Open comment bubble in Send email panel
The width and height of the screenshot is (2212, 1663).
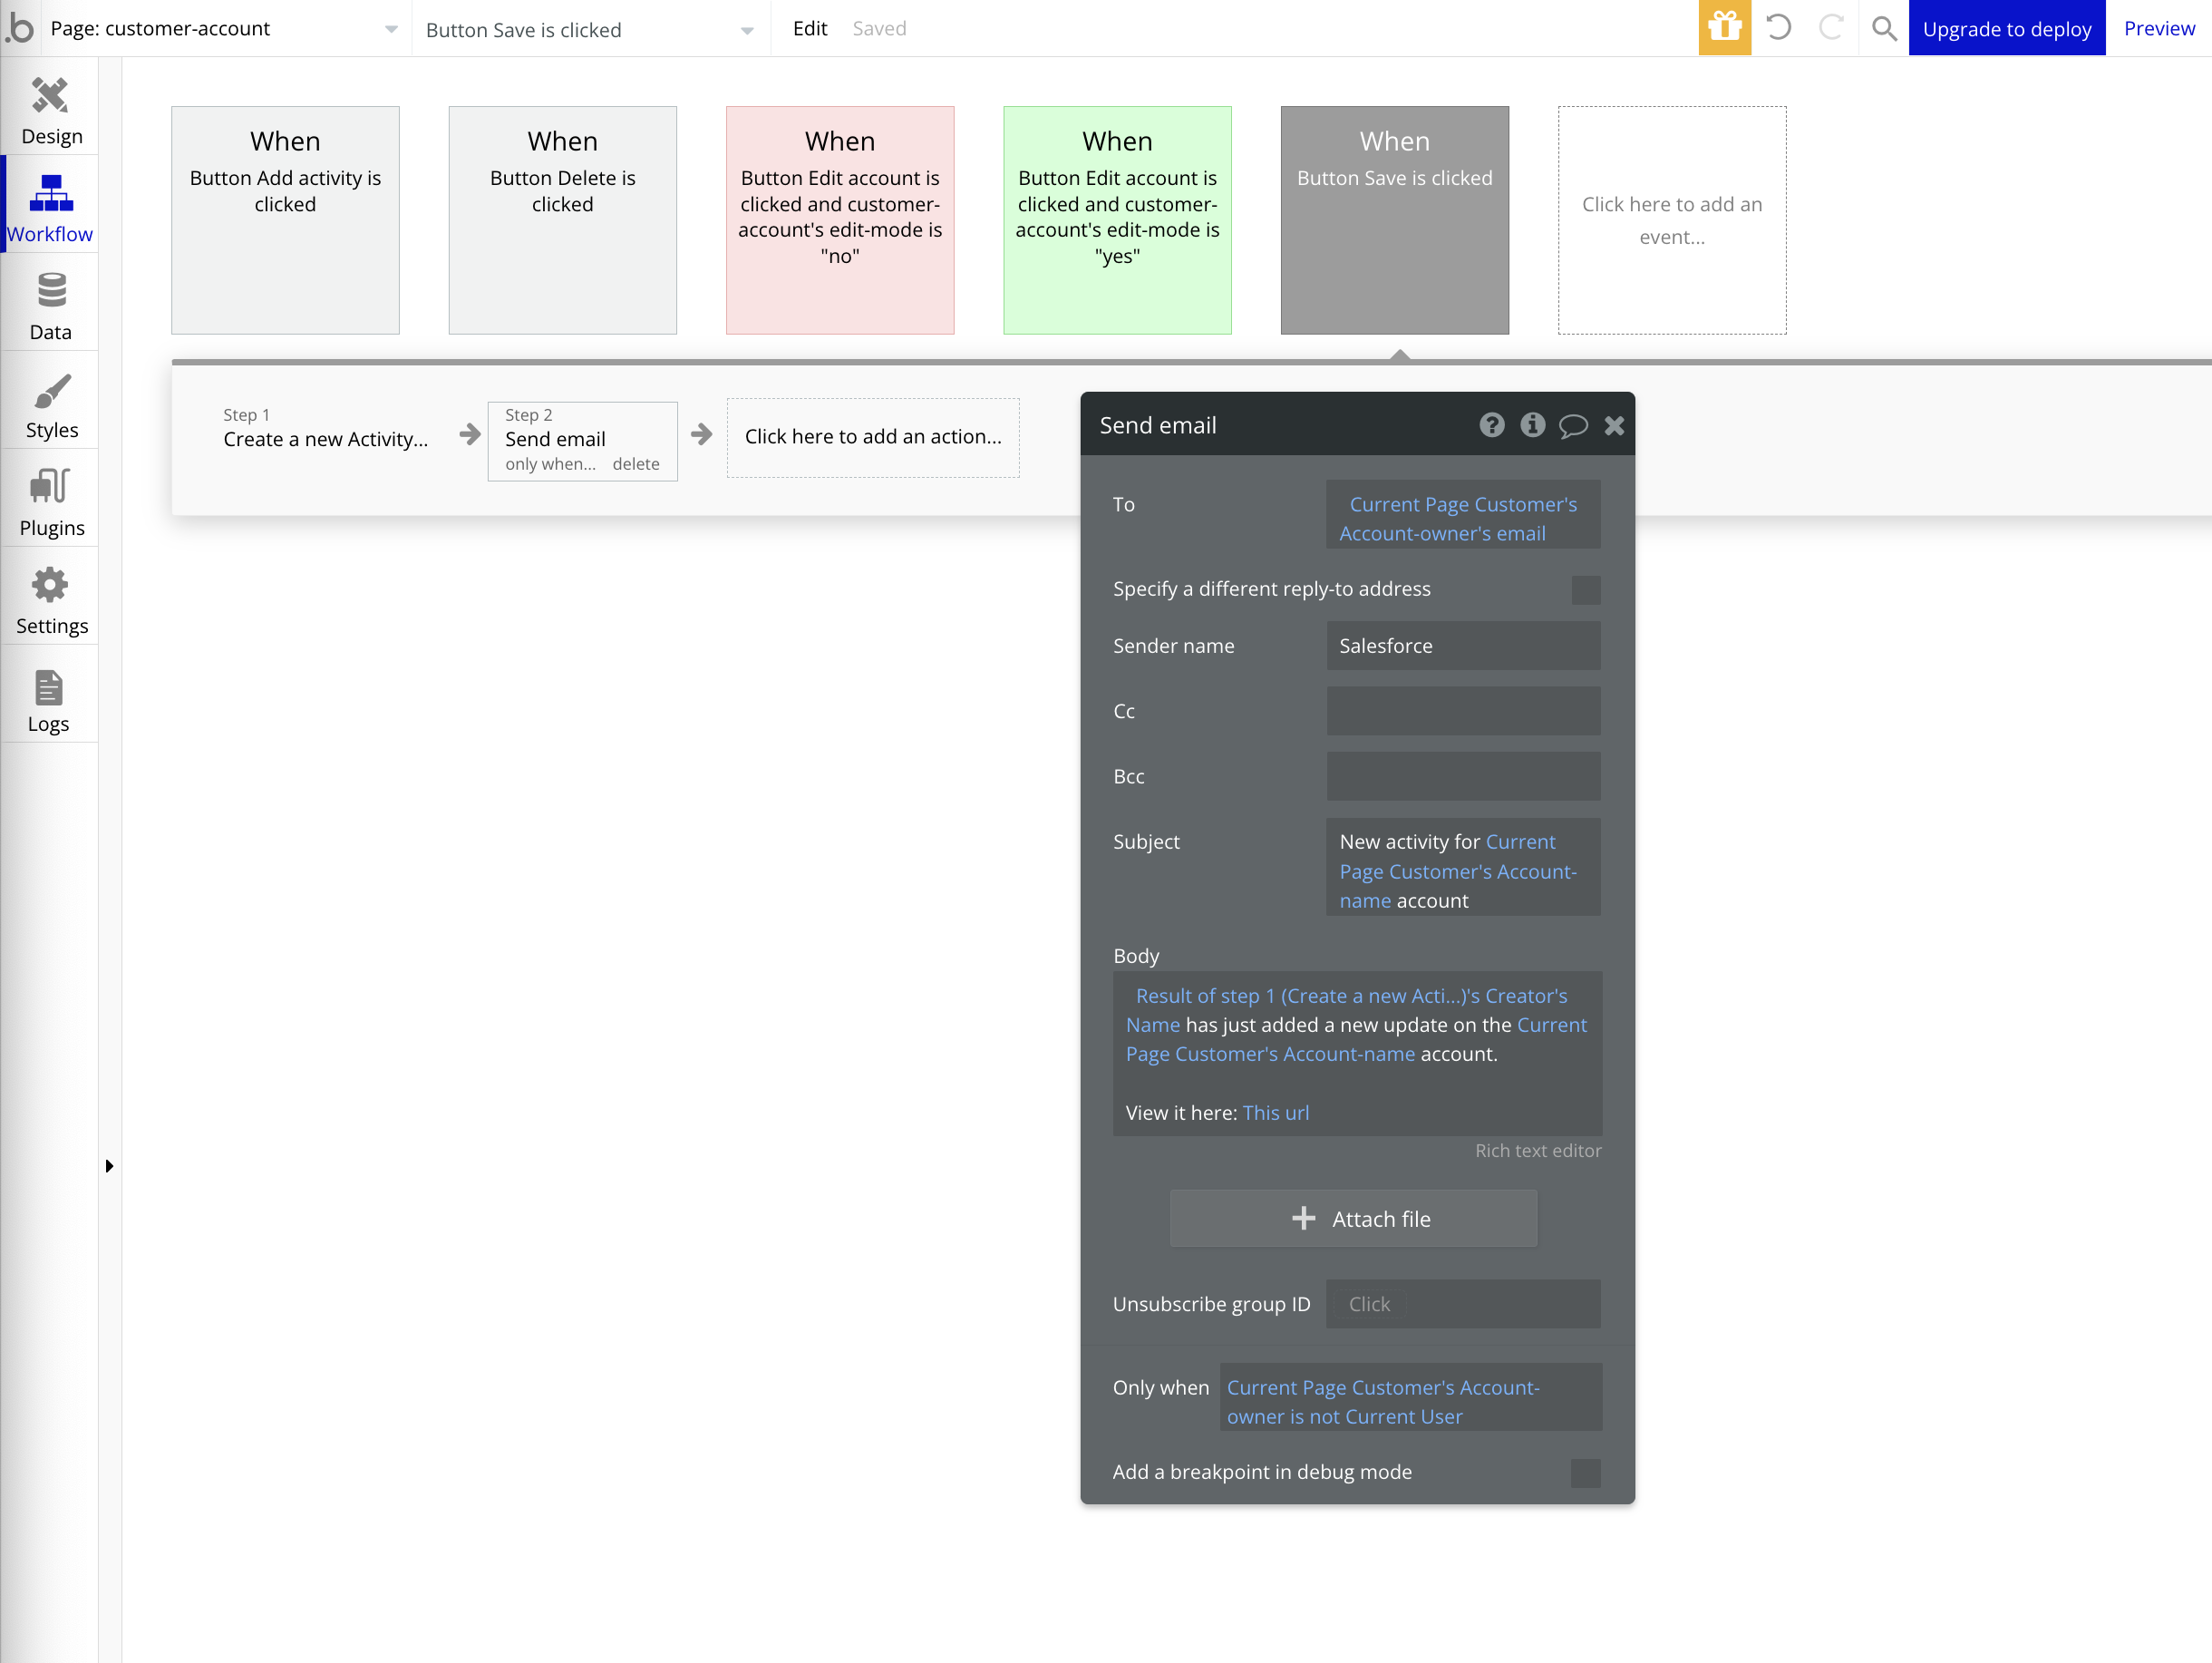[x=1573, y=426]
